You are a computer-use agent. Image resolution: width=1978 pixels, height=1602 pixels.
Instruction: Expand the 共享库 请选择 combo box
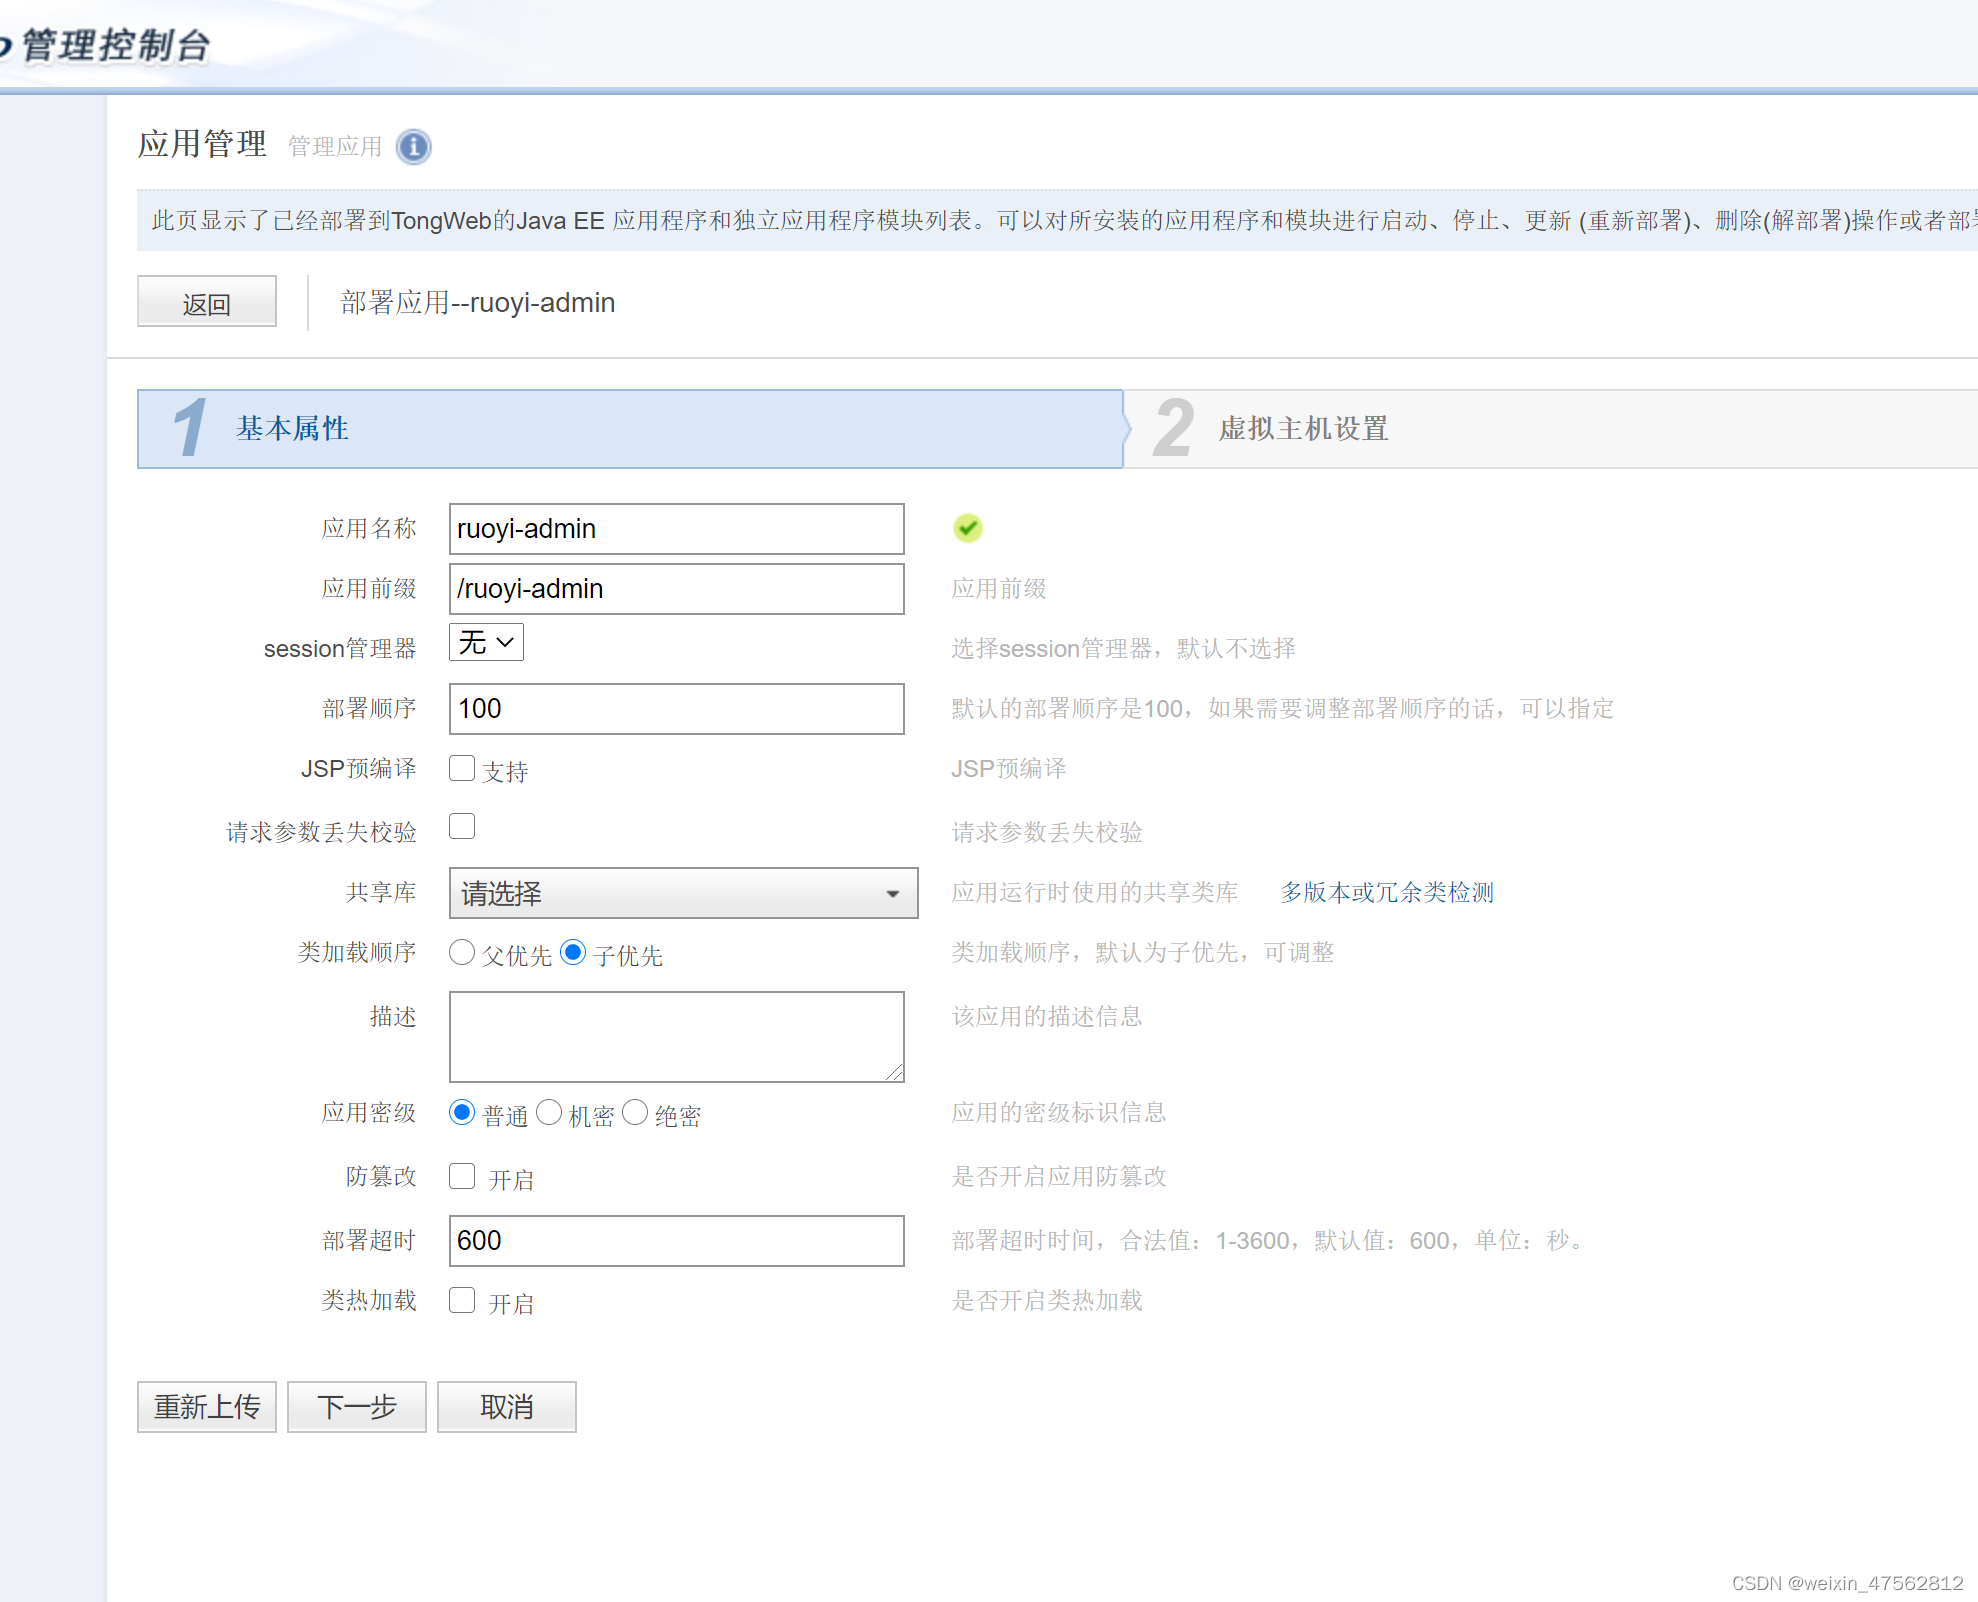pos(683,893)
